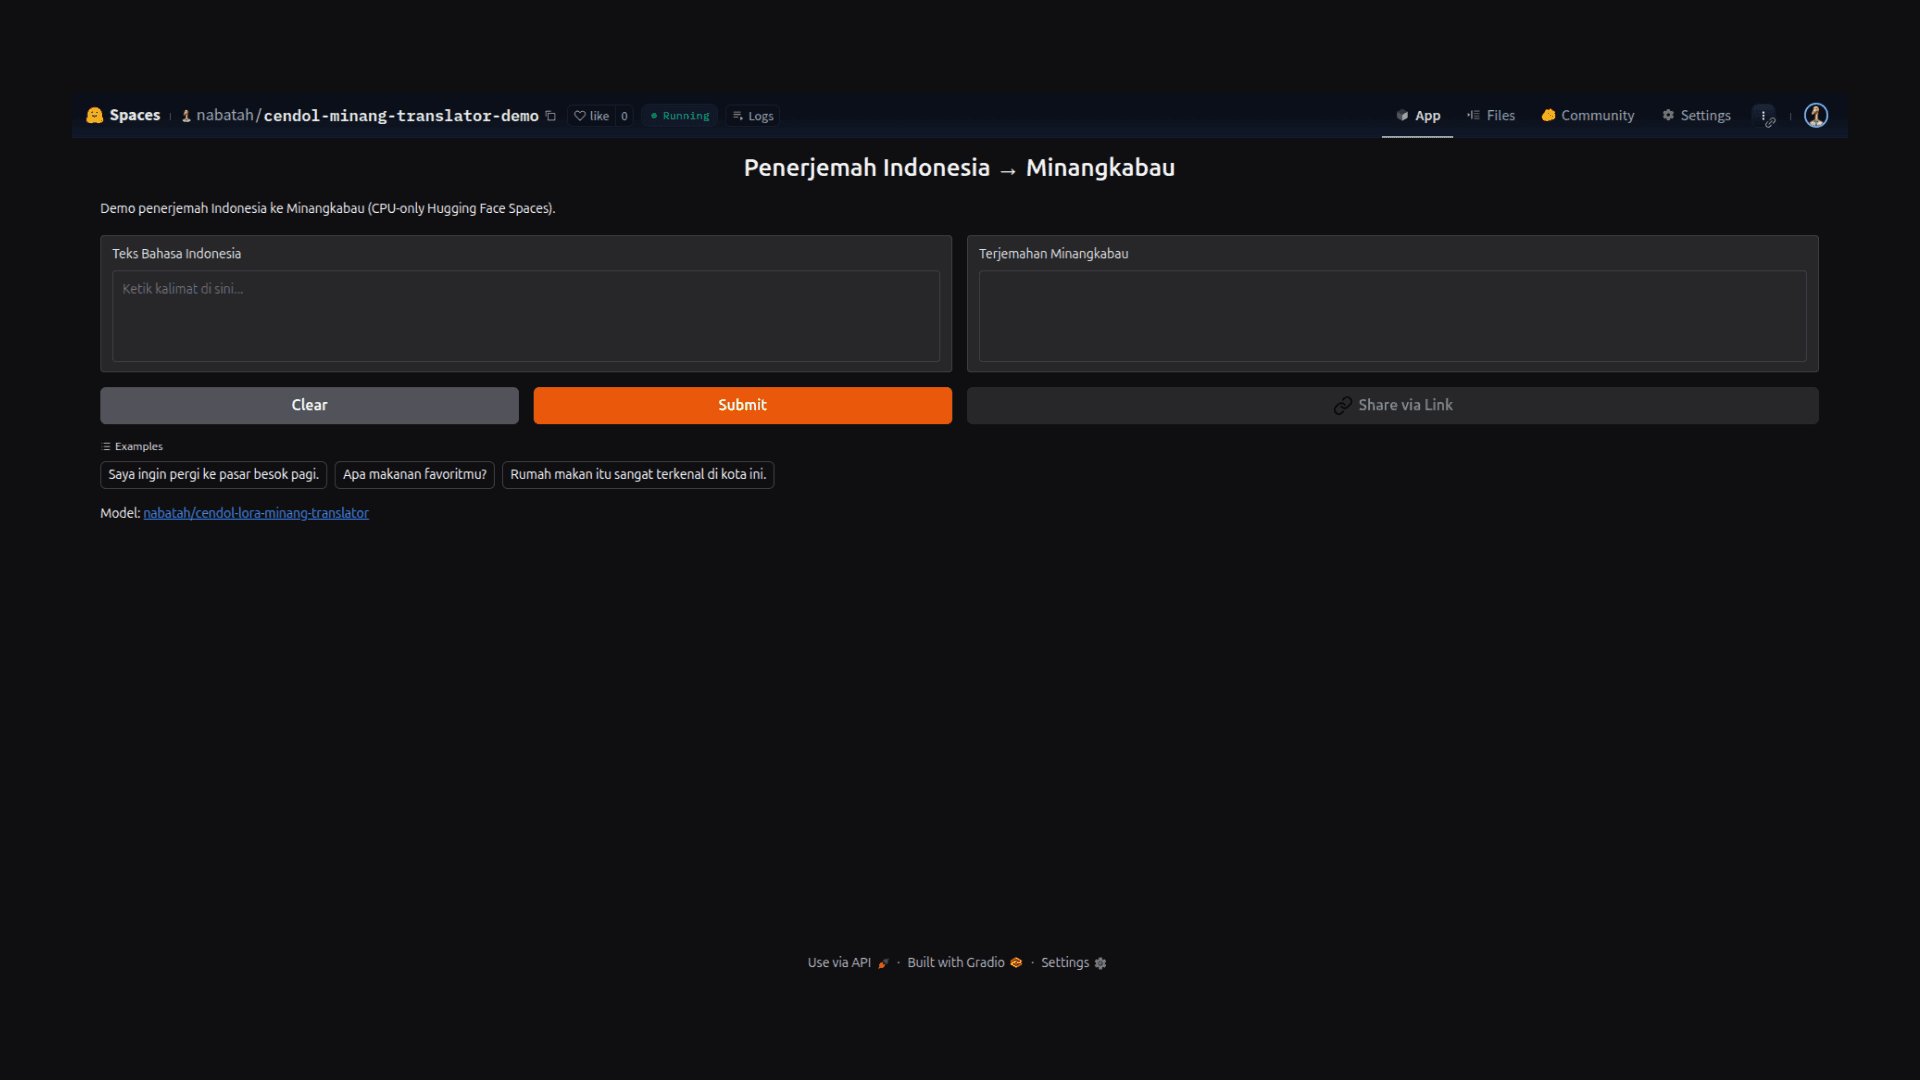Copy the space name with copy icon

[x=550, y=116]
